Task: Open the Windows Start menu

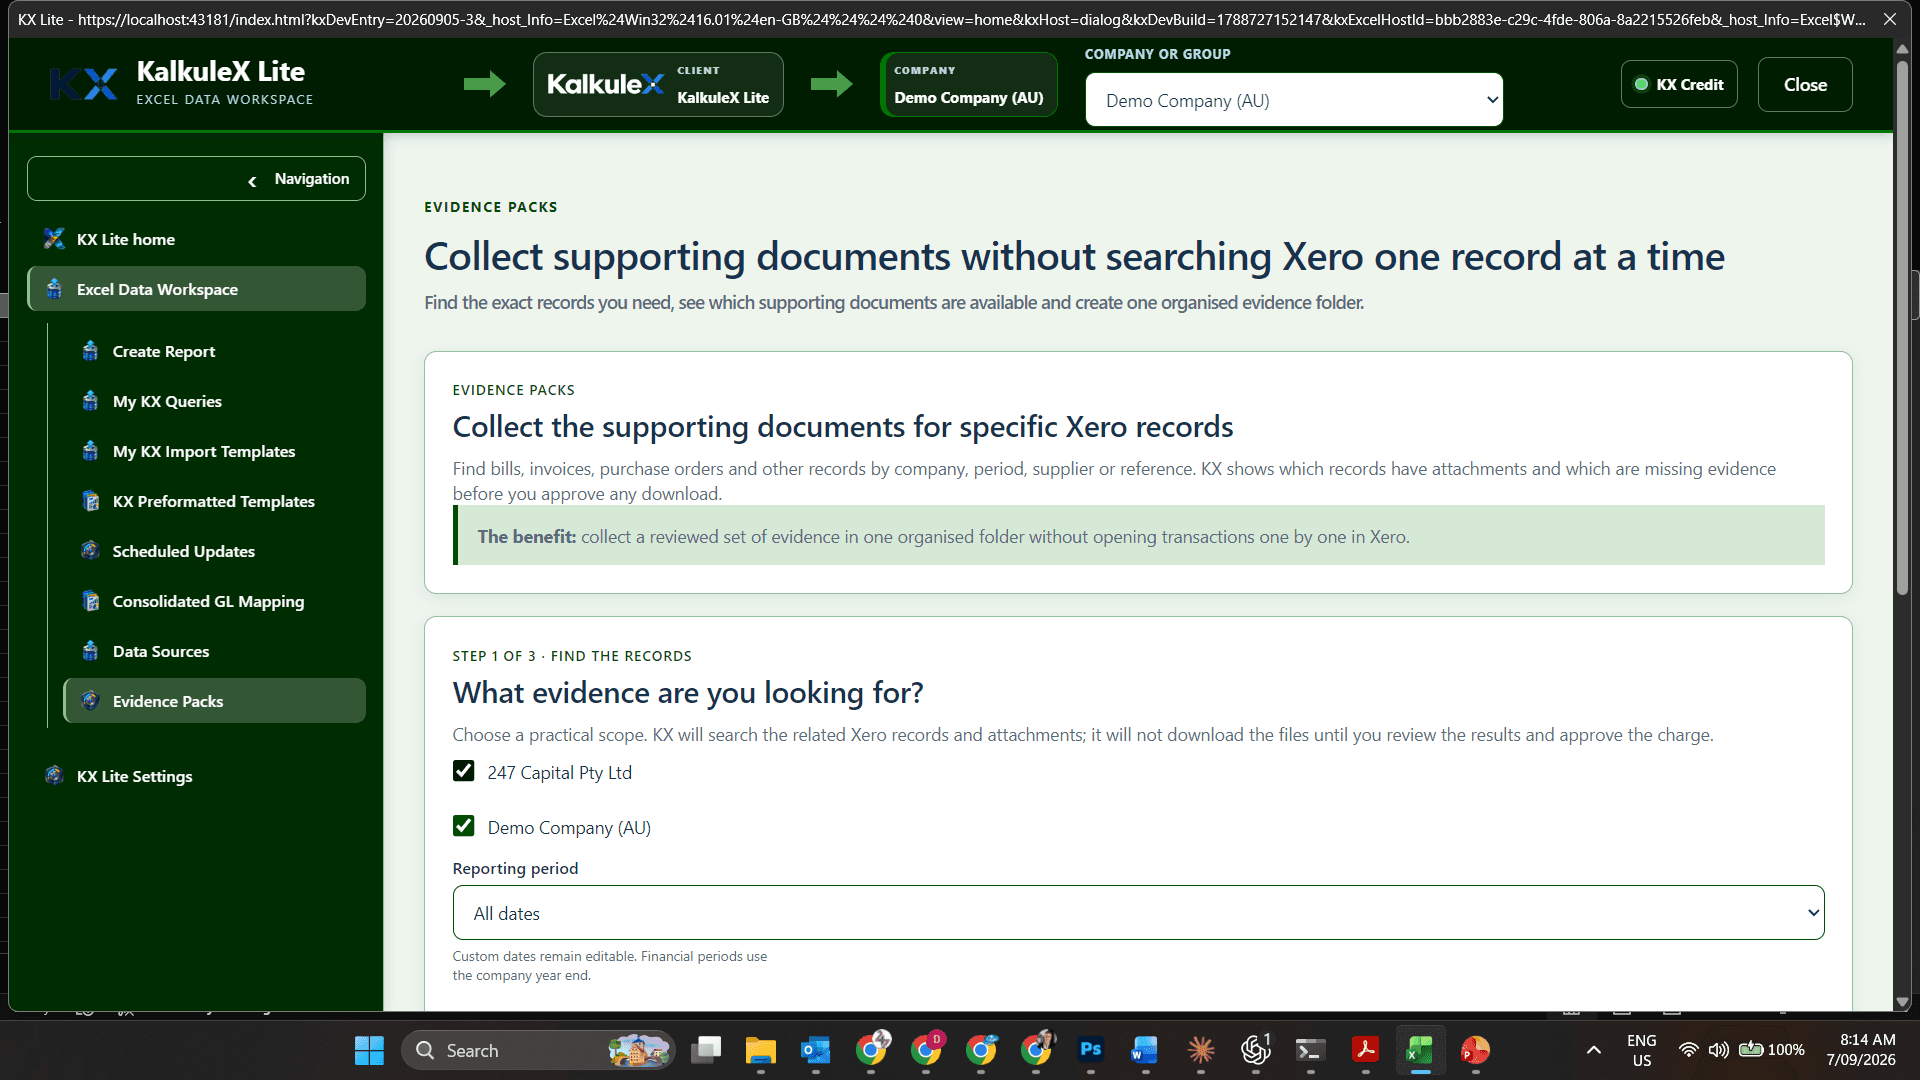Action: tap(369, 1050)
